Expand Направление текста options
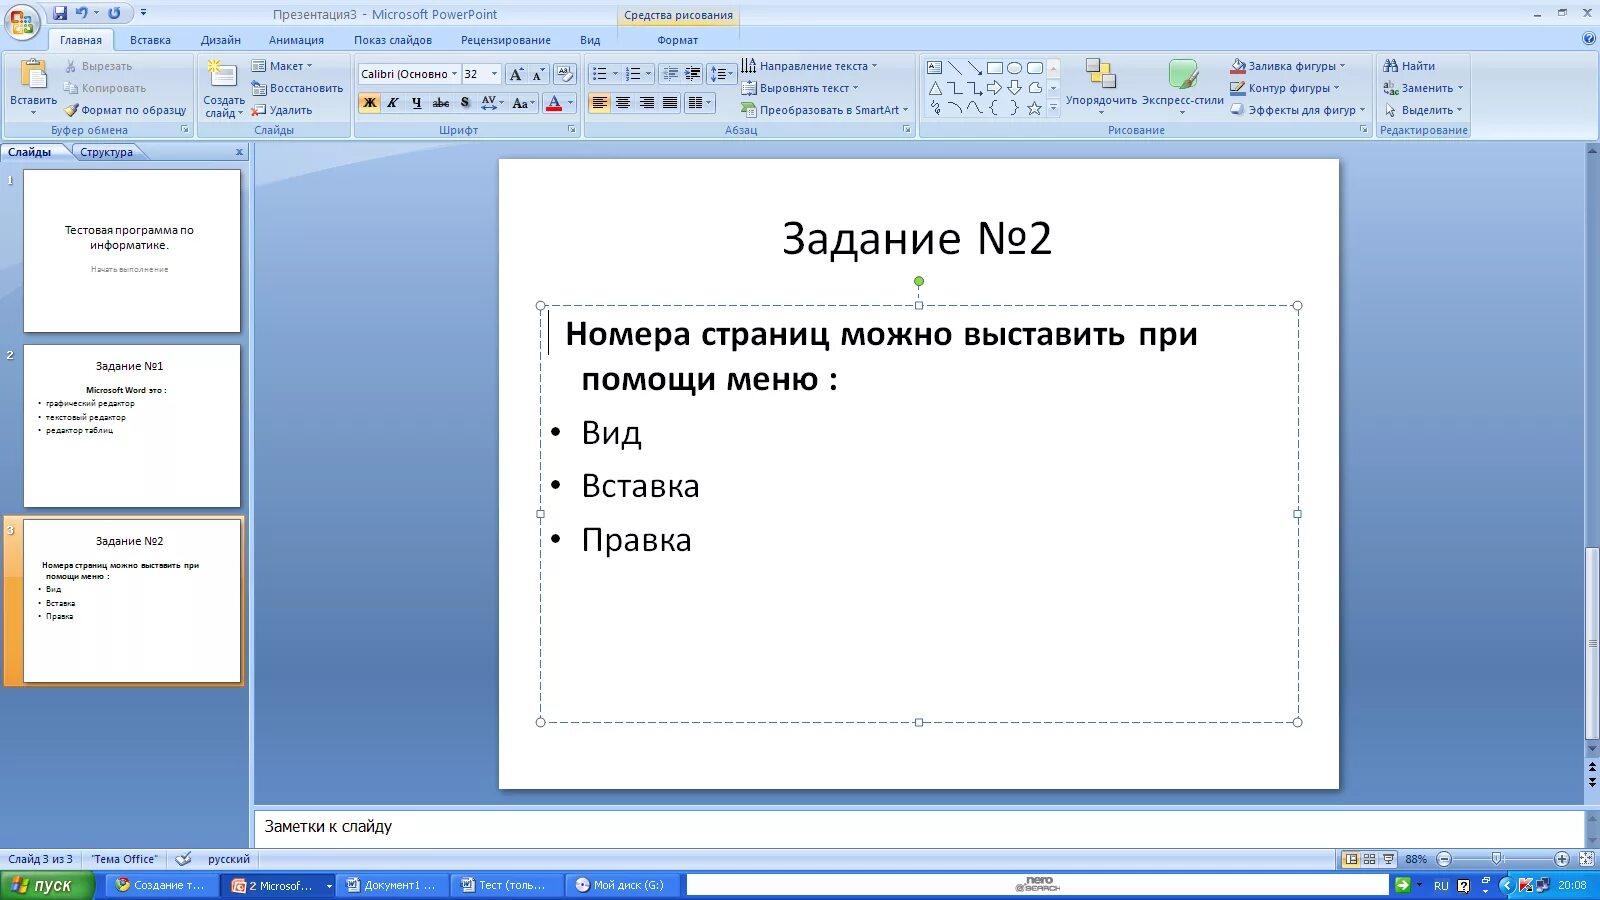Screen dimensions: 1600x900 pyautogui.click(x=809, y=66)
